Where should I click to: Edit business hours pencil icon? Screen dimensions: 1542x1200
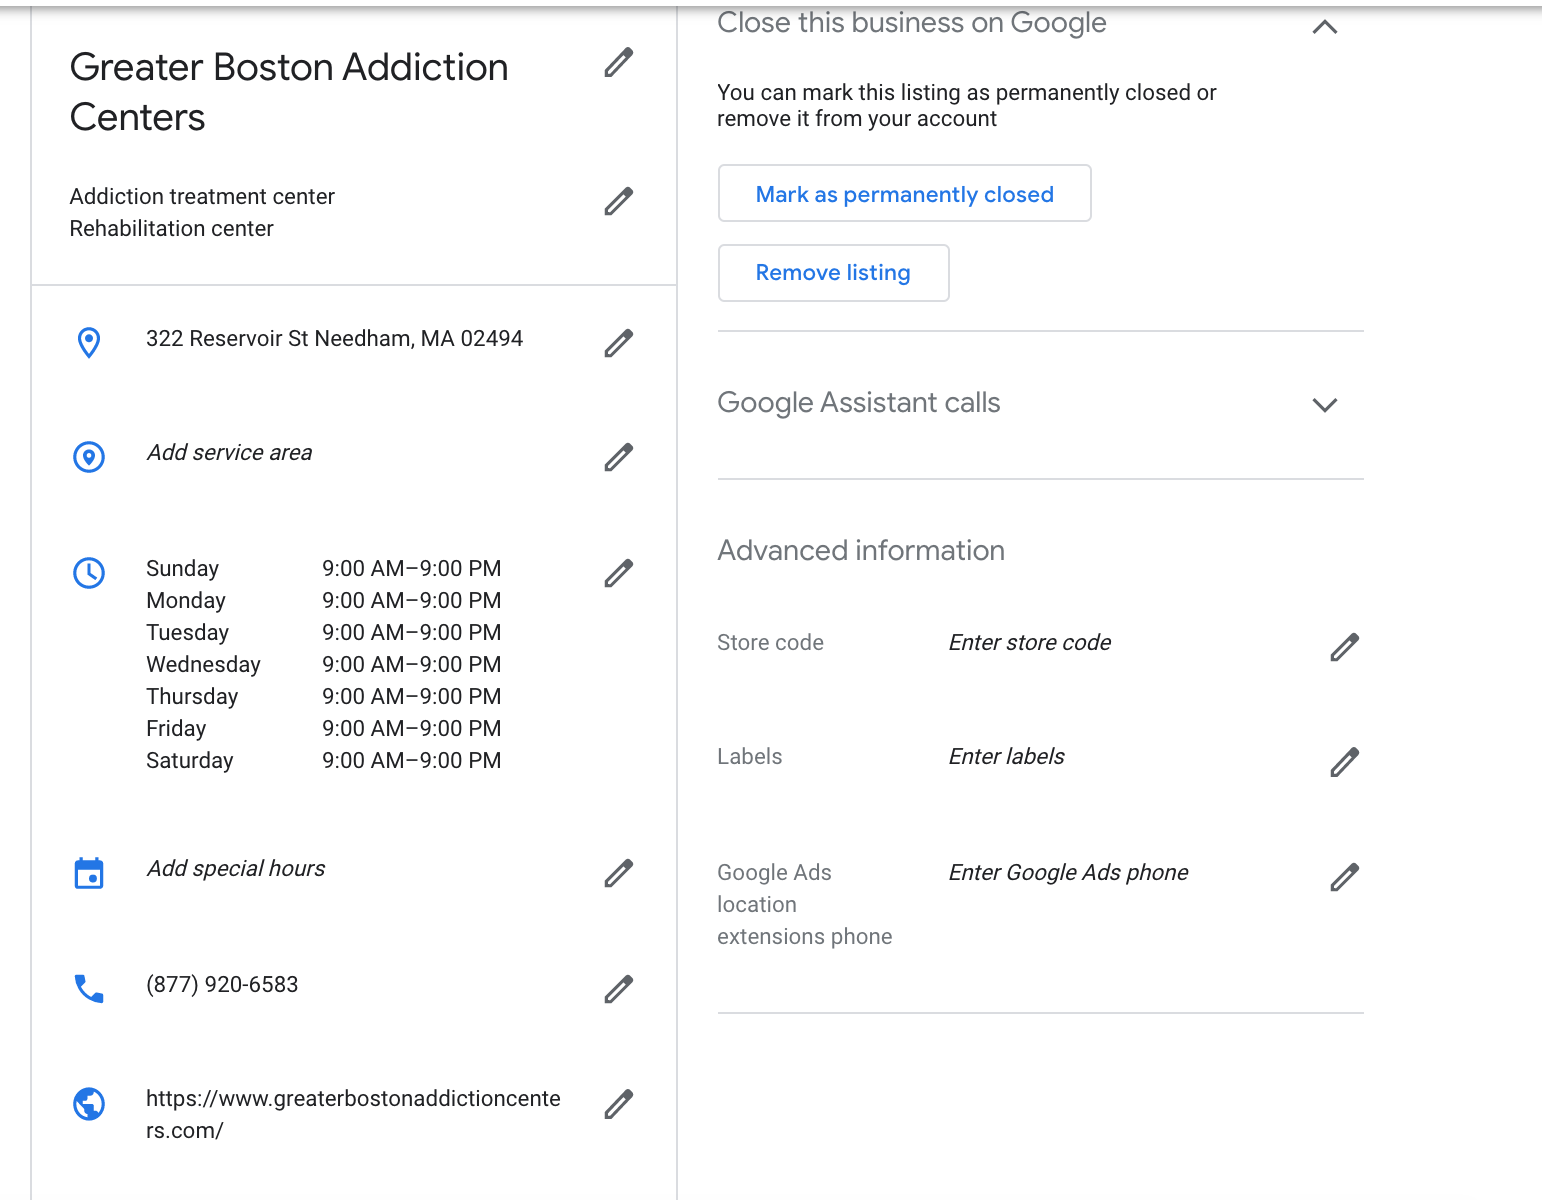pyautogui.click(x=619, y=573)
